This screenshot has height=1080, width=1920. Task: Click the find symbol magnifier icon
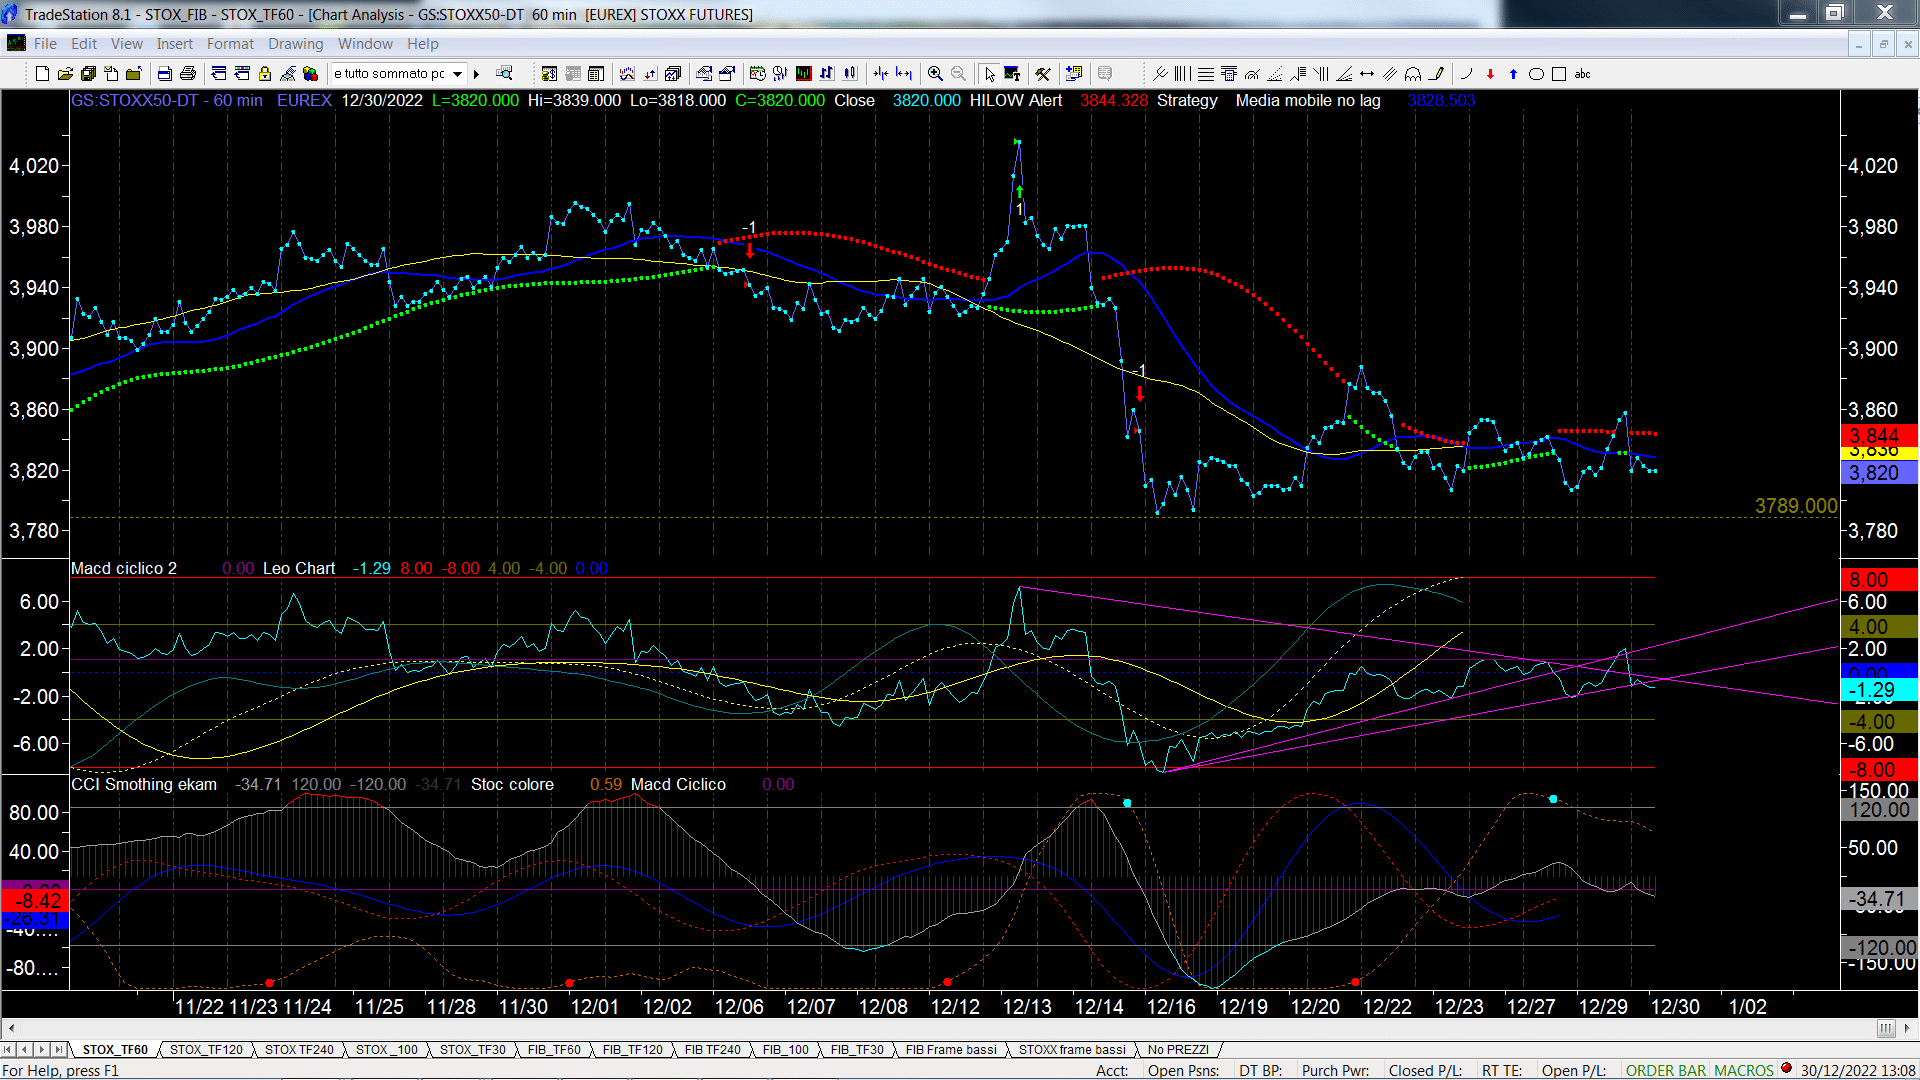tap(504, 73)
